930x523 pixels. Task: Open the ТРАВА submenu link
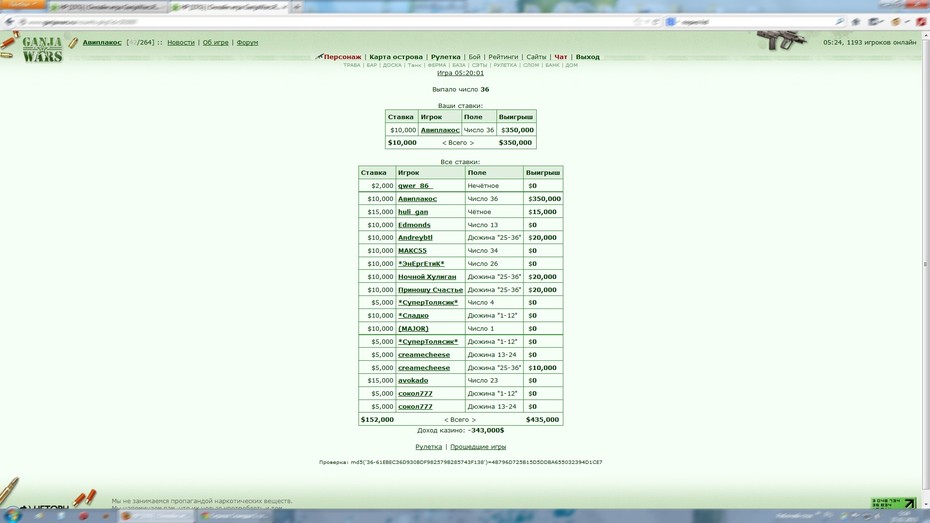click(x=352, y=65)
